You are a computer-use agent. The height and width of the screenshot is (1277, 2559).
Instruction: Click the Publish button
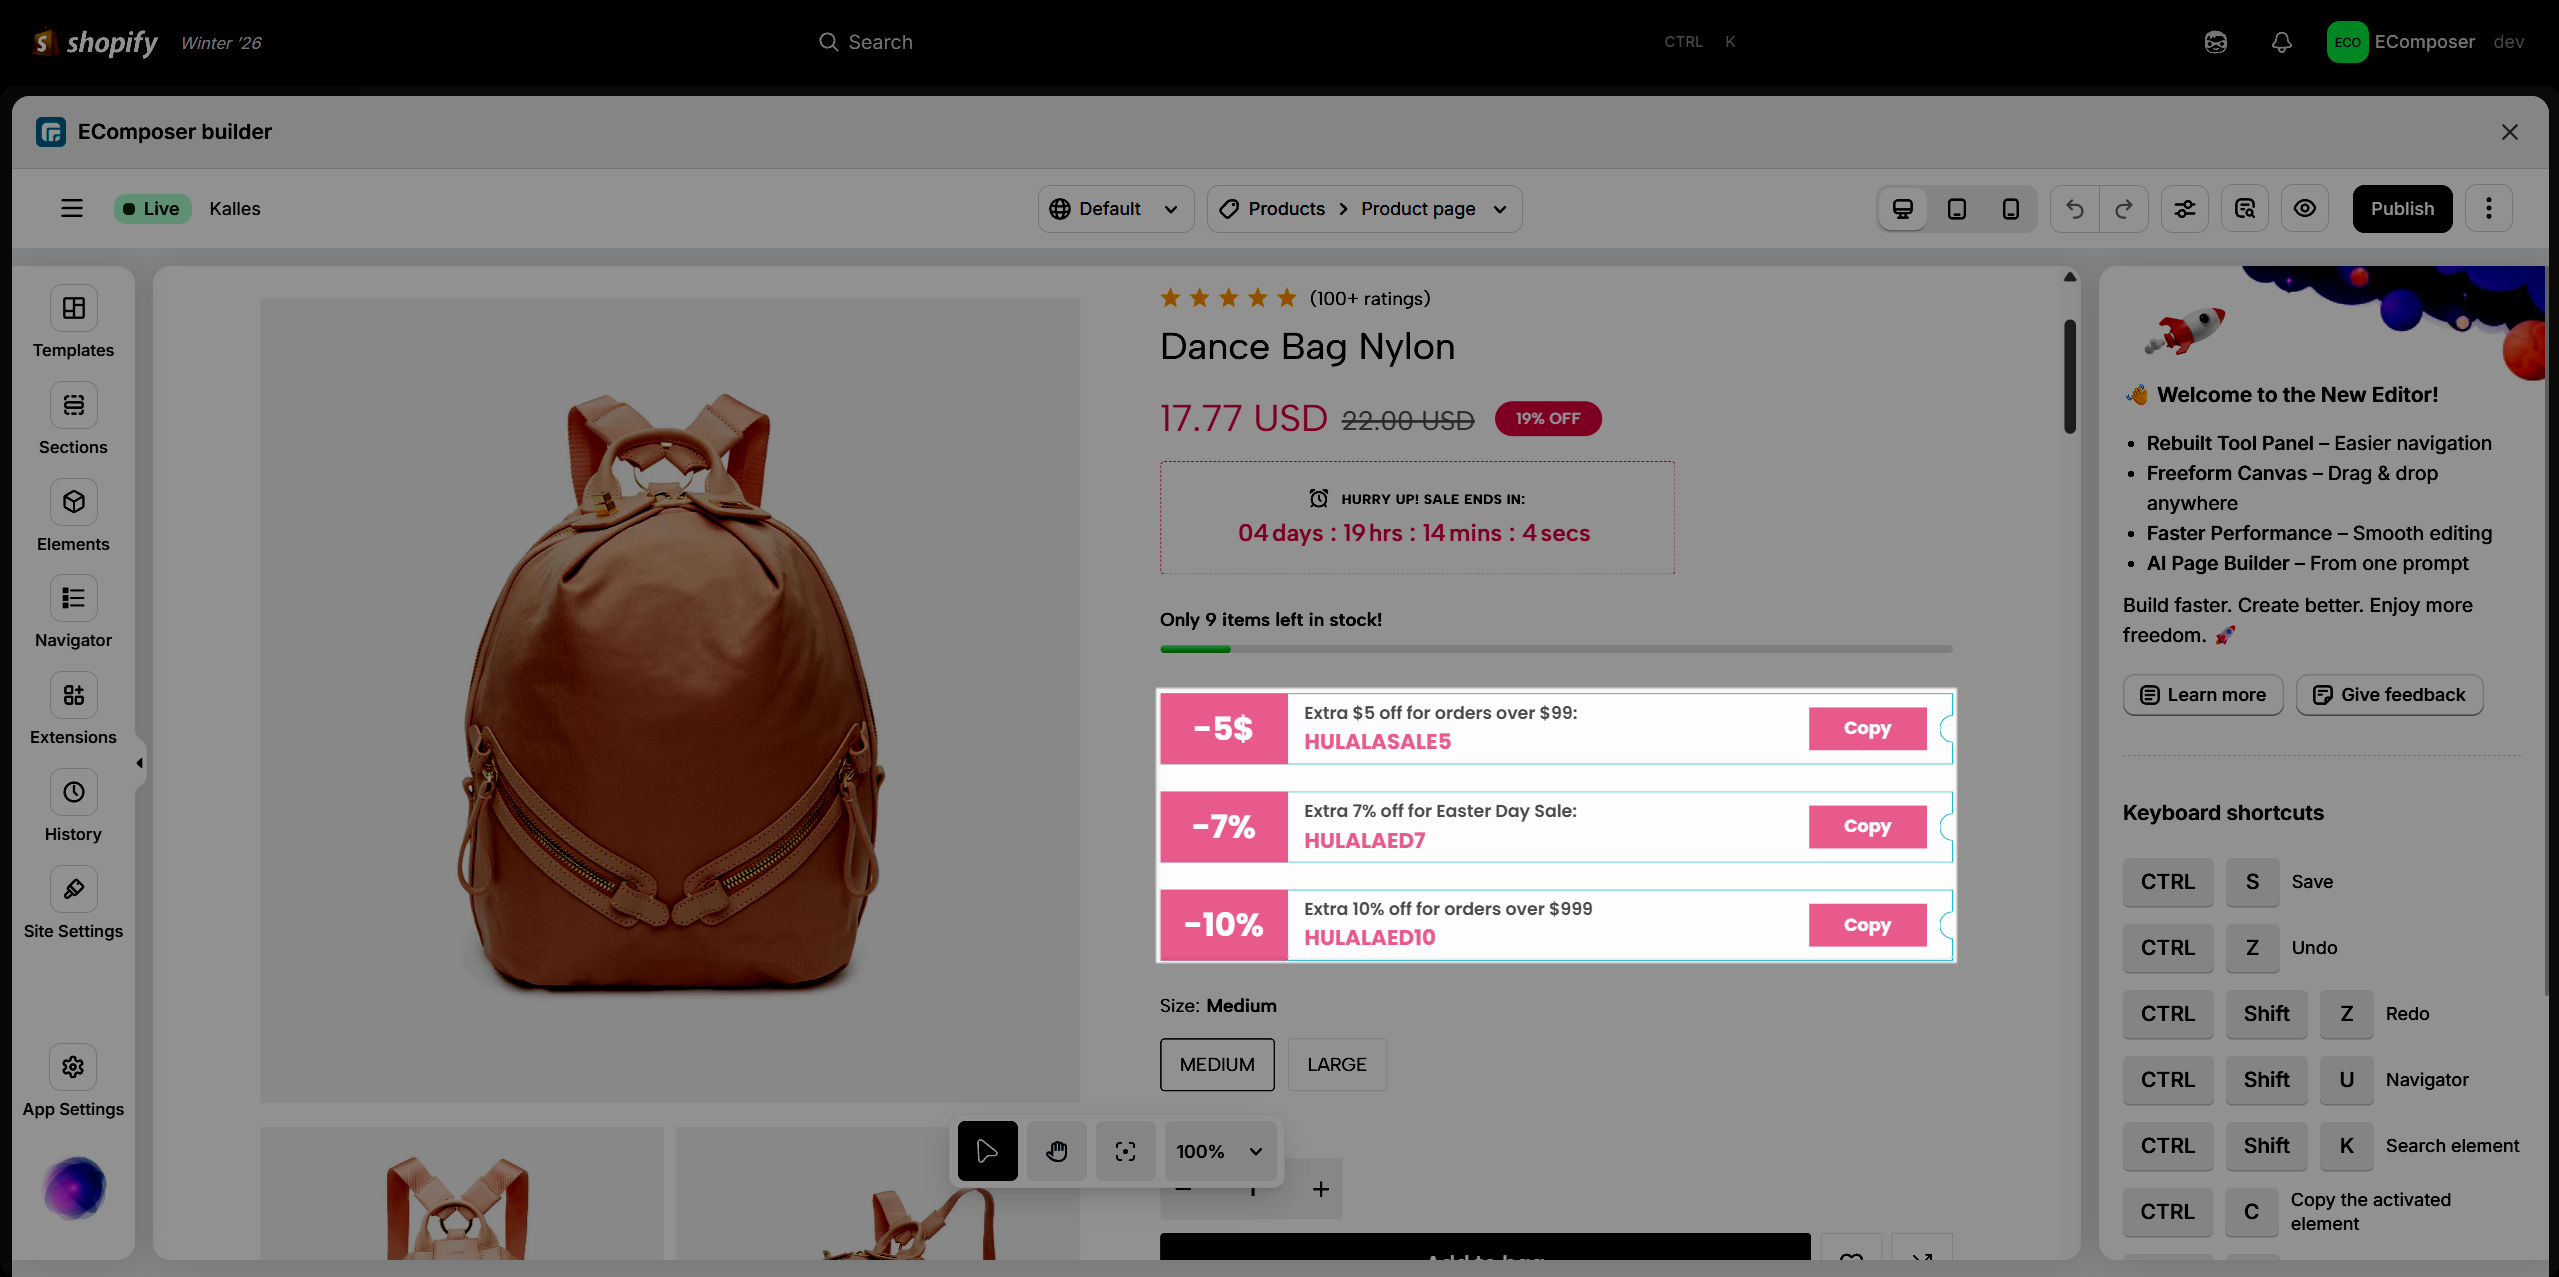pyautogui.click(x=2402, y=209)
